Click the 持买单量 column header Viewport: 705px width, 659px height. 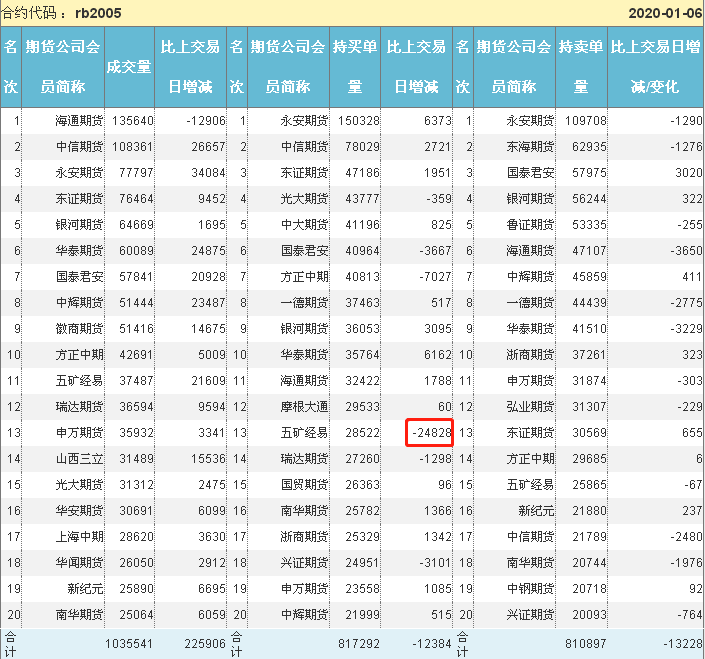tap(355, 67)
